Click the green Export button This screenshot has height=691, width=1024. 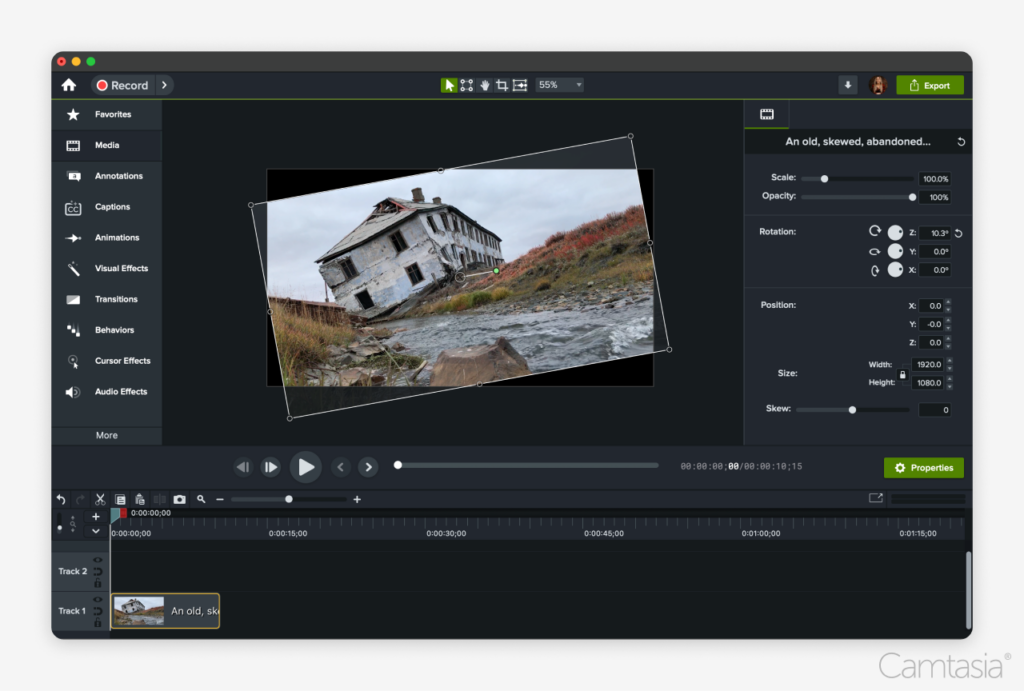pyautogui.click(x=929, y=85)
